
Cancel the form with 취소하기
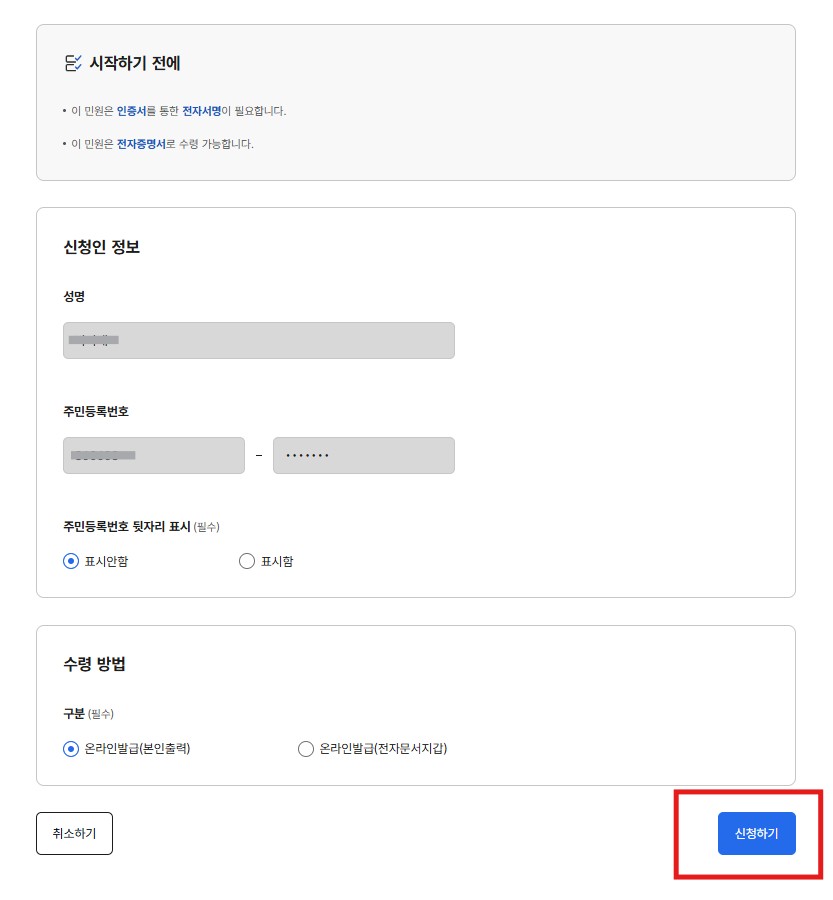point(74,833)
